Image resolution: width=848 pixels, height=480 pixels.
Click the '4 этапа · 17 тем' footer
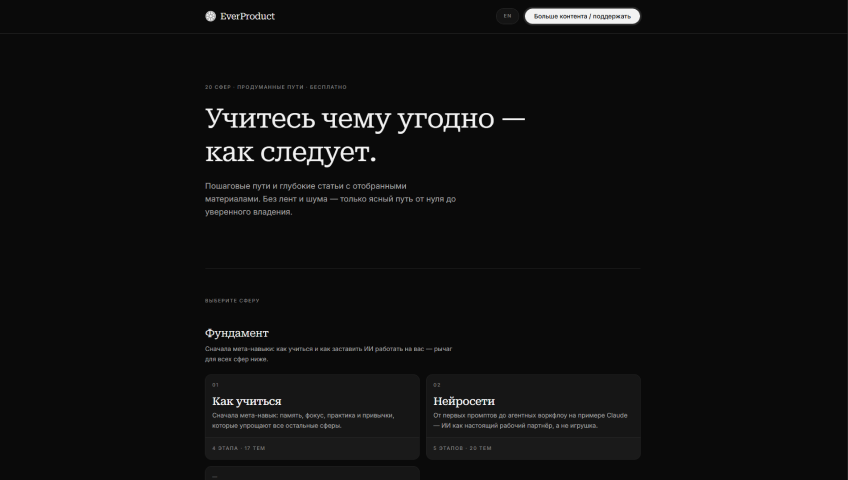coord(238,448)
